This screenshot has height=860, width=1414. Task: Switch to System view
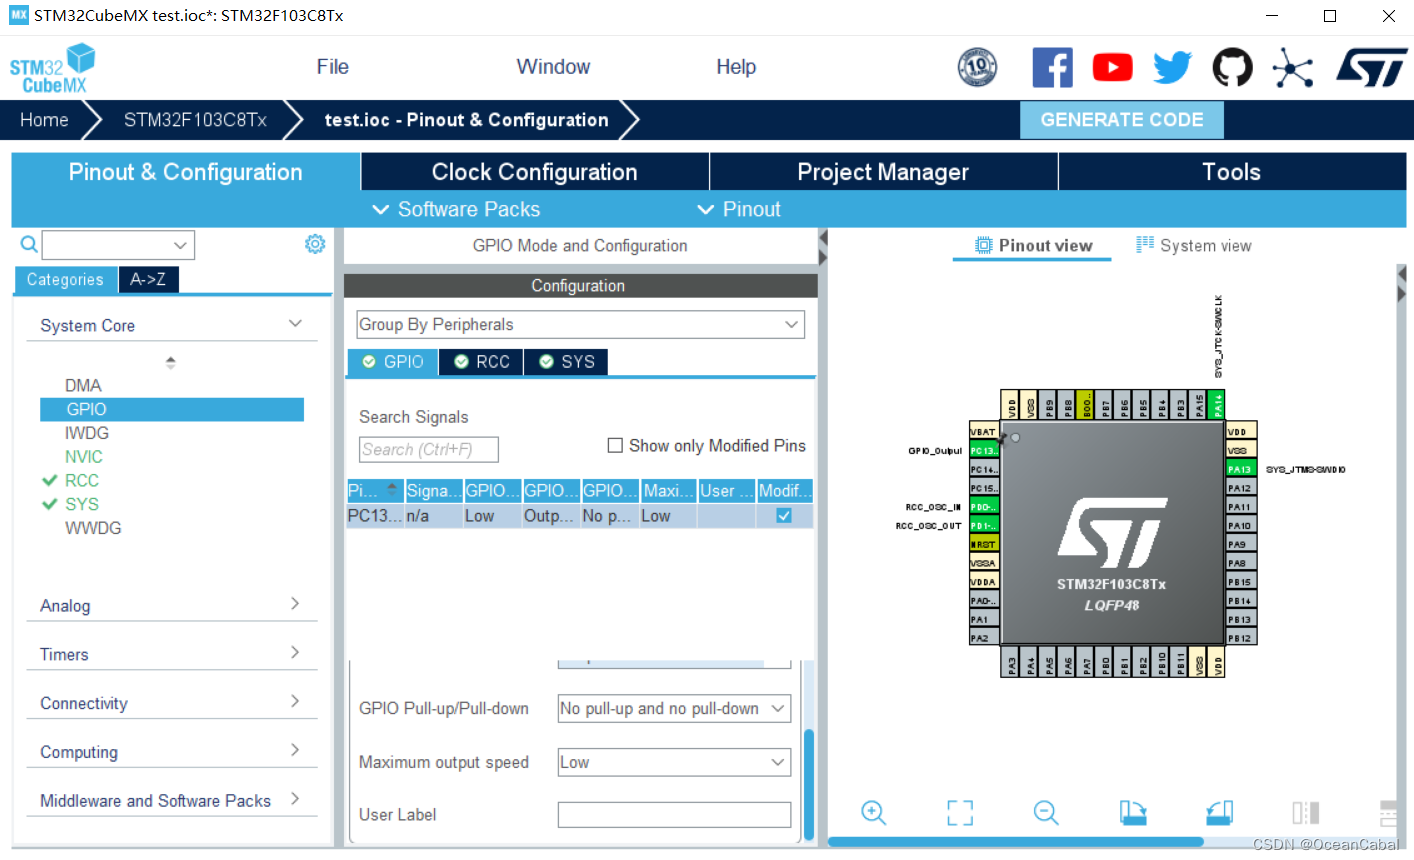tap(1193, 246)
